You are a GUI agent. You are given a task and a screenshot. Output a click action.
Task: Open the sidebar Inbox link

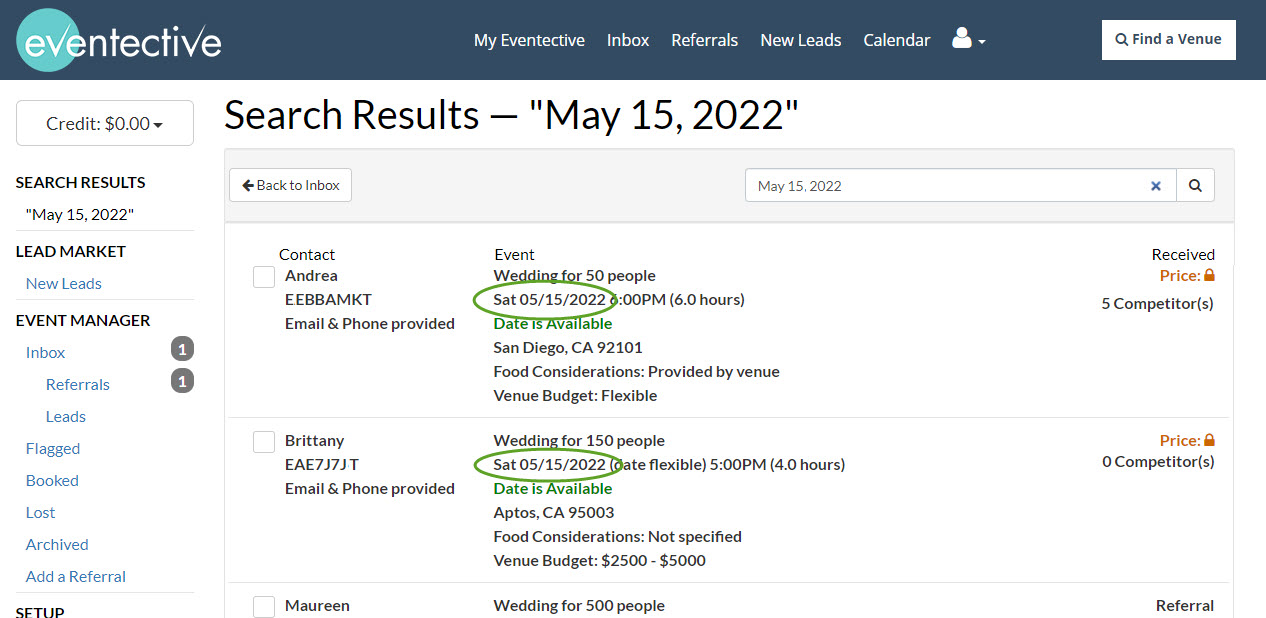coord(46,353)
